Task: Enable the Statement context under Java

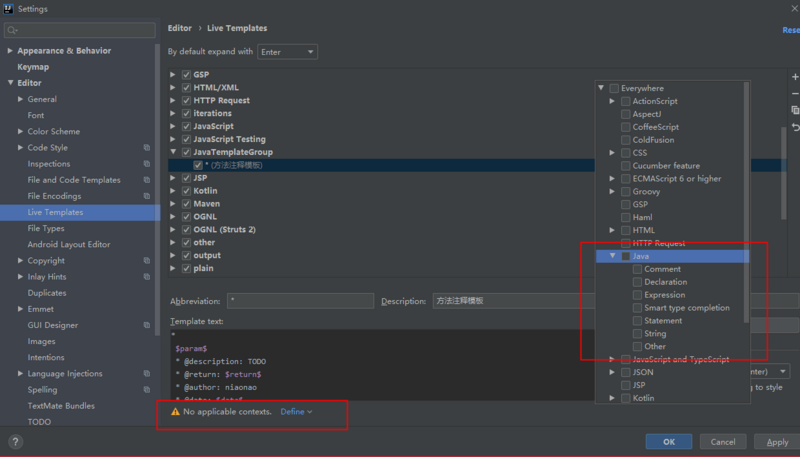Action: coord(637,320)
